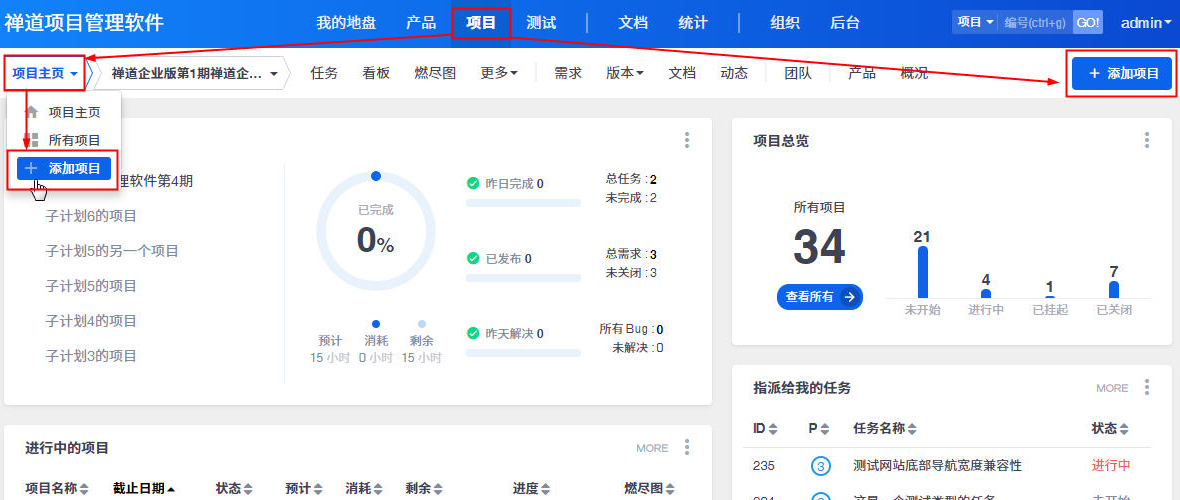Sort projects by 截止日期 column

(x=144, y=489)
